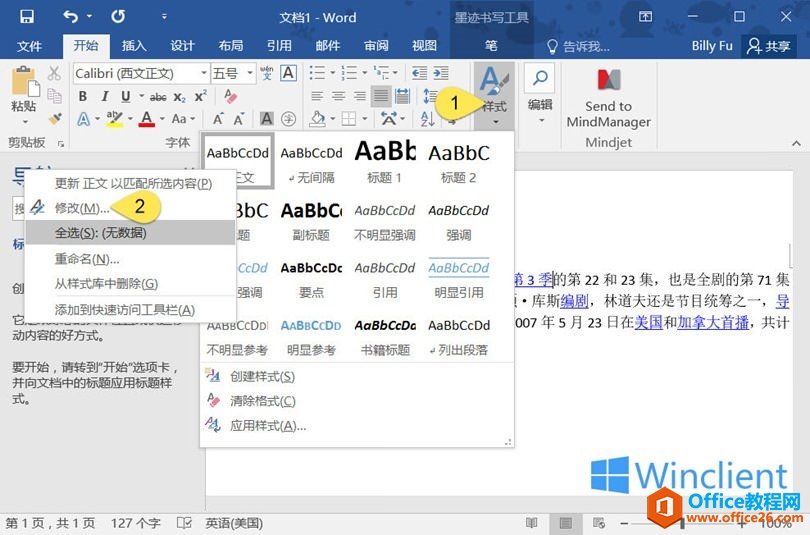
Task: Increase the paragraph indent
Action: click(x=441, y=73)
